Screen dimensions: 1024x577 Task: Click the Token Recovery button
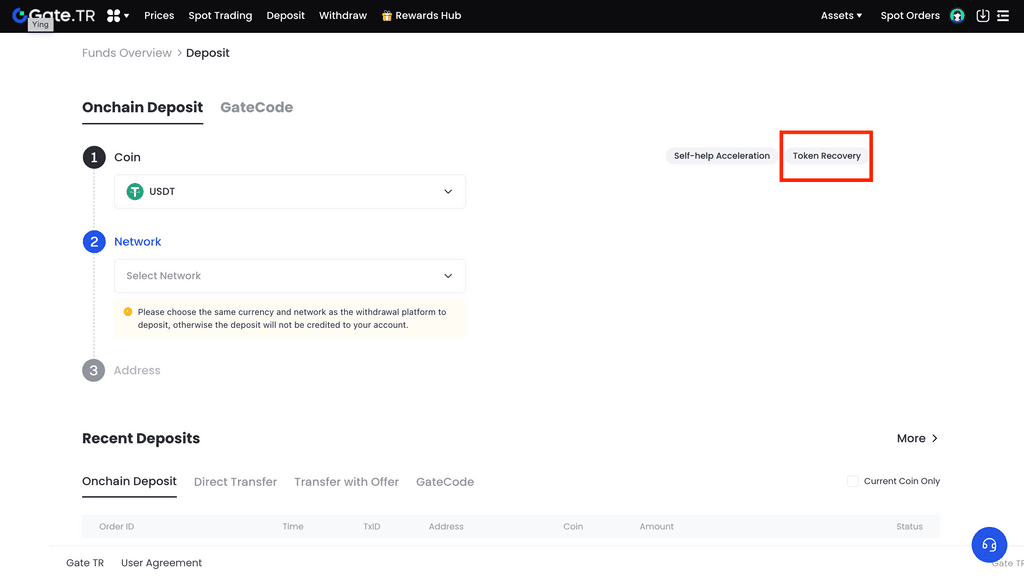[826, 156]
